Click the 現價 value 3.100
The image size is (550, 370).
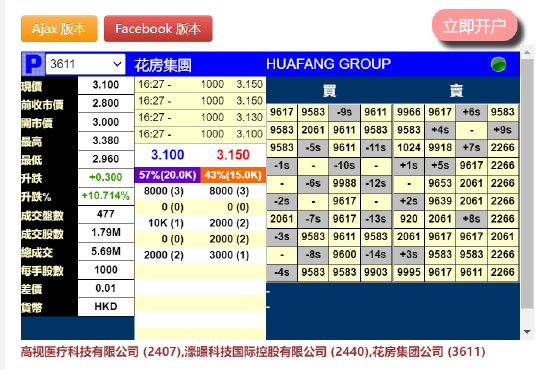point(106,85)
